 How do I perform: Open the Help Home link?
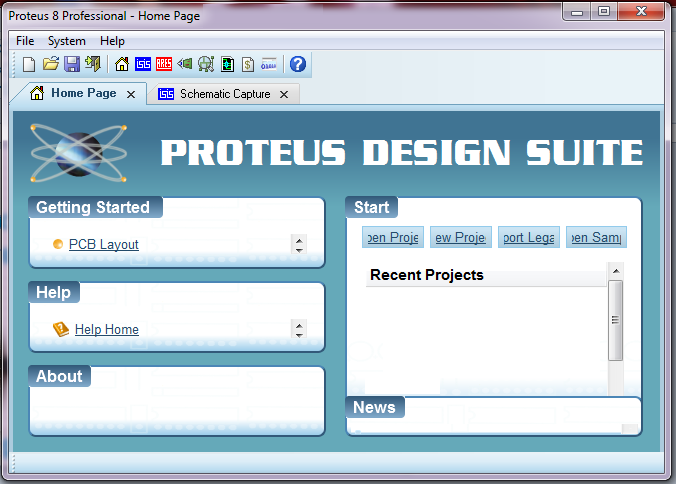pos(106,329)
